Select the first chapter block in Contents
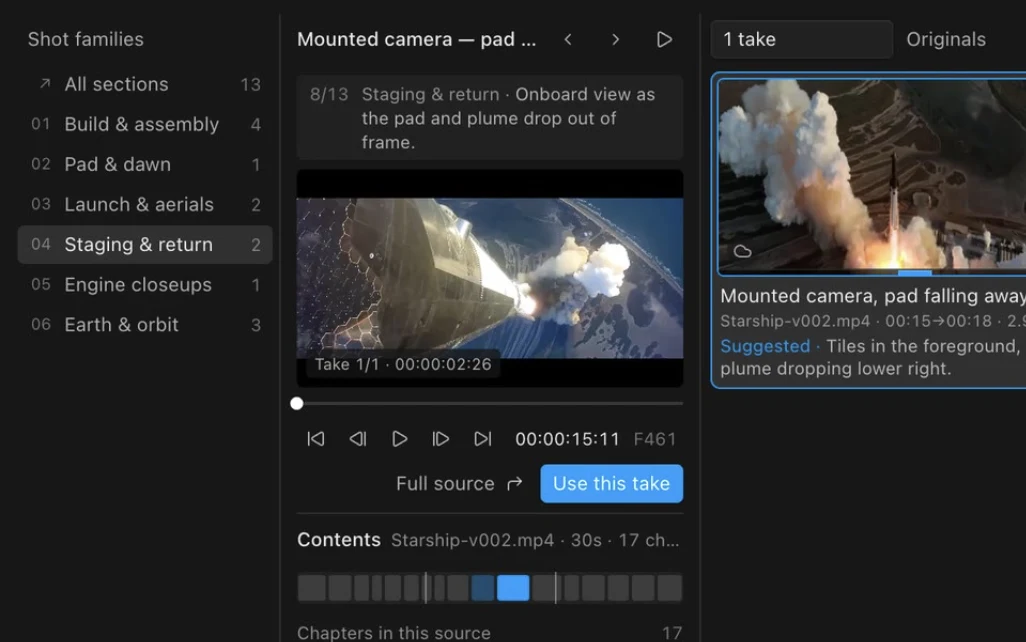Viewport: 1026px width, 642px height. click(x=311, y=588)
